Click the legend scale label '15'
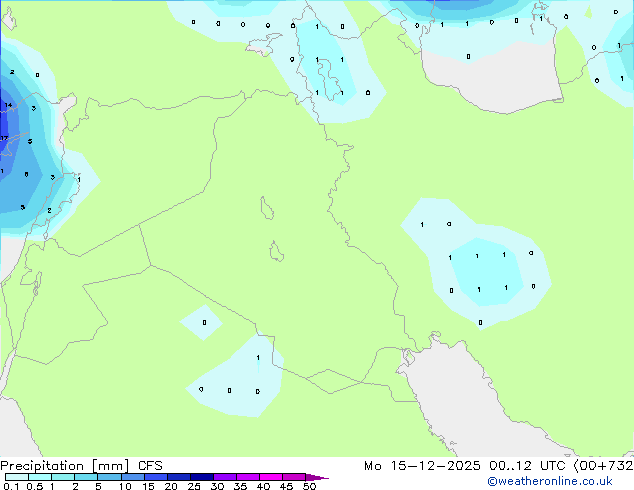Image resolution: width=634 pixels, height=490 pixels. click(148, 486)
